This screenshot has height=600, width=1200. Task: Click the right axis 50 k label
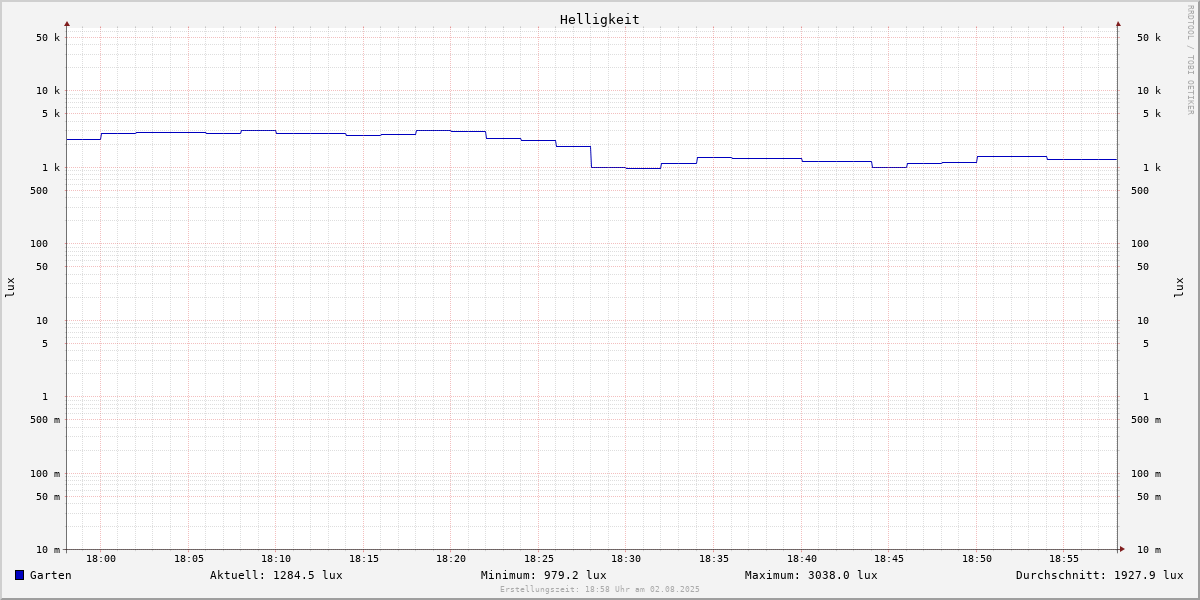(x=1149, y=38)
